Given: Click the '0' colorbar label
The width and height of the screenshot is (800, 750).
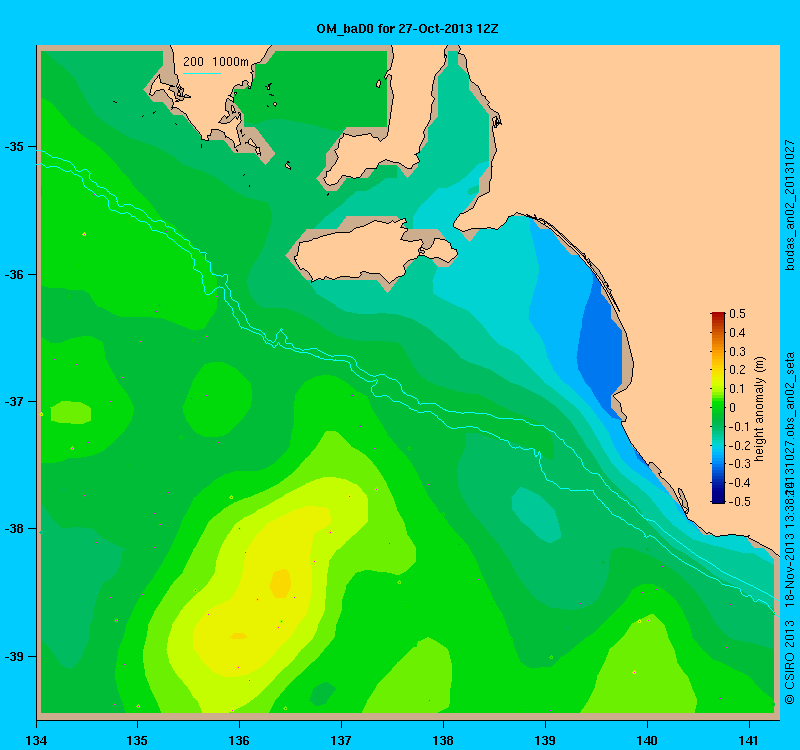Looking at the screenshot, I should [x=733, y=408].
